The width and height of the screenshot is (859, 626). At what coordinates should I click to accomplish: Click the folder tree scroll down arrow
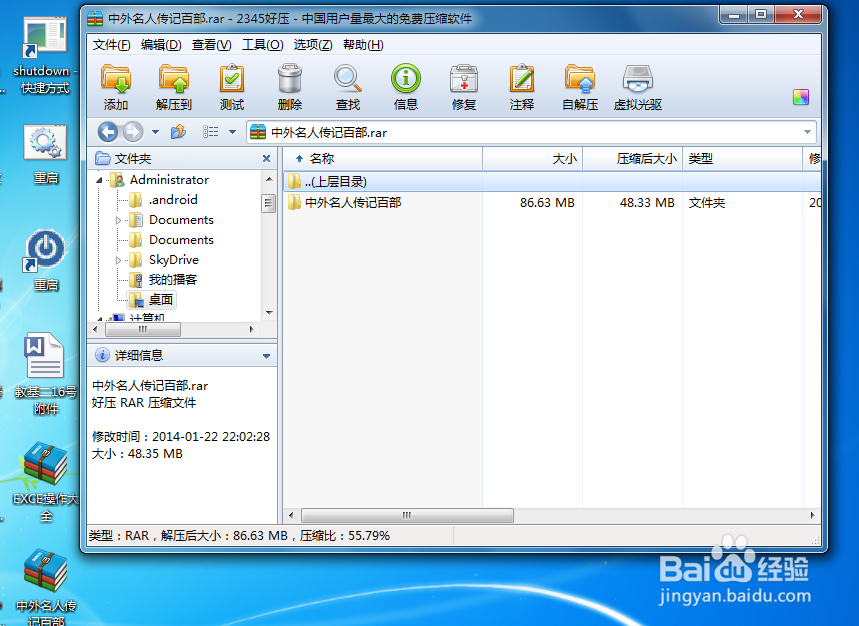click(x=268, y=313)
